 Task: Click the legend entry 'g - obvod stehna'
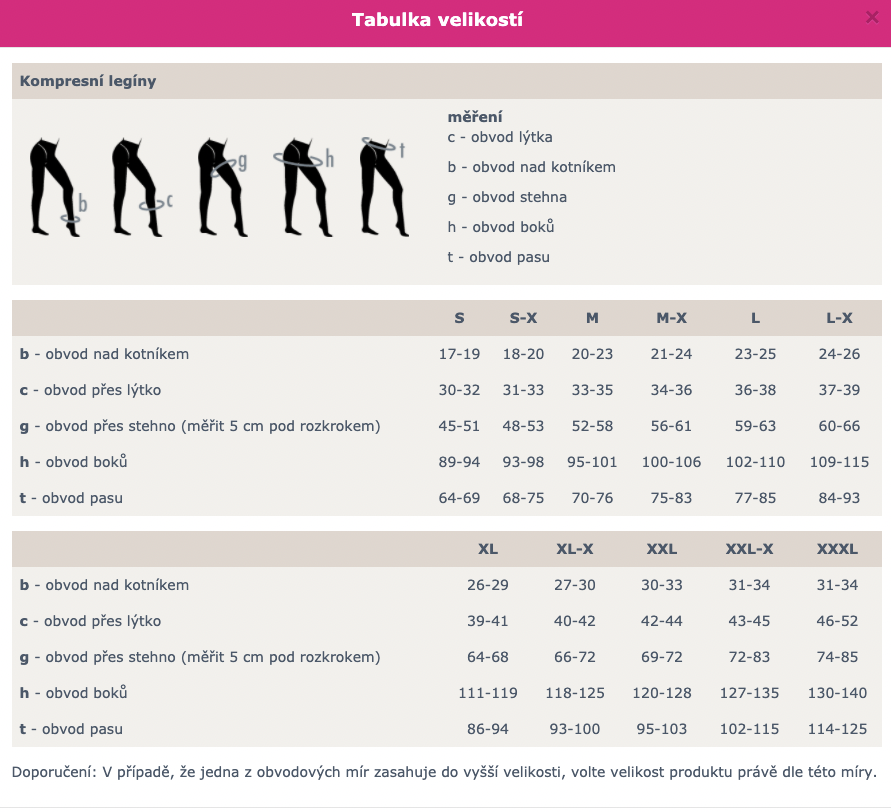pos(507,197)
